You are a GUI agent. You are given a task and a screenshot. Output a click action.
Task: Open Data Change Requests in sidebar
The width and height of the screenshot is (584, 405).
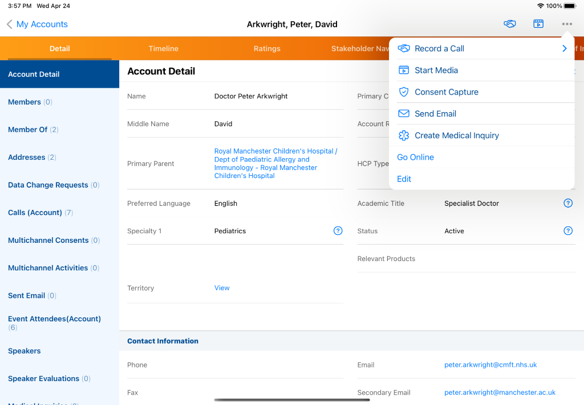click(60, 185)
